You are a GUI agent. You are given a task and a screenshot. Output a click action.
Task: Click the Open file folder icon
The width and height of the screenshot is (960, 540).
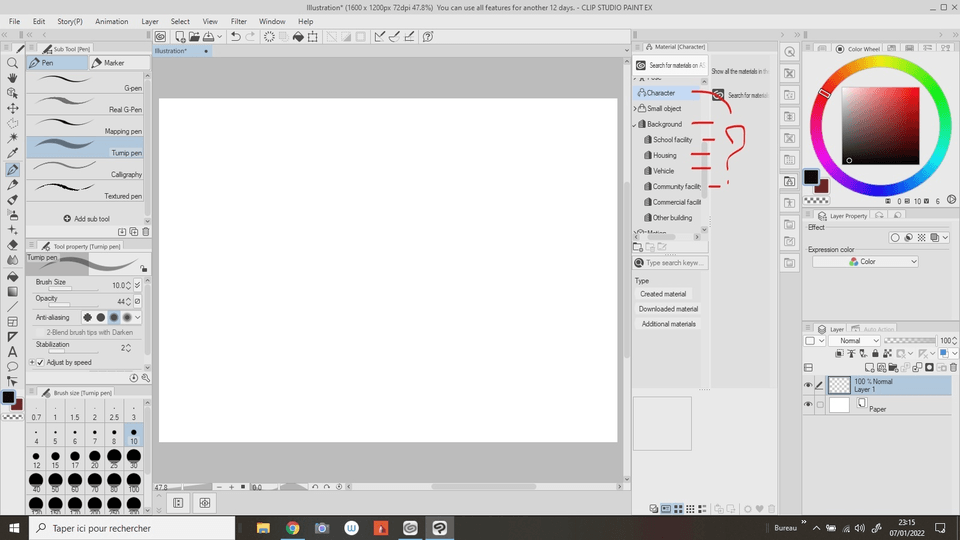coord(194,37)
